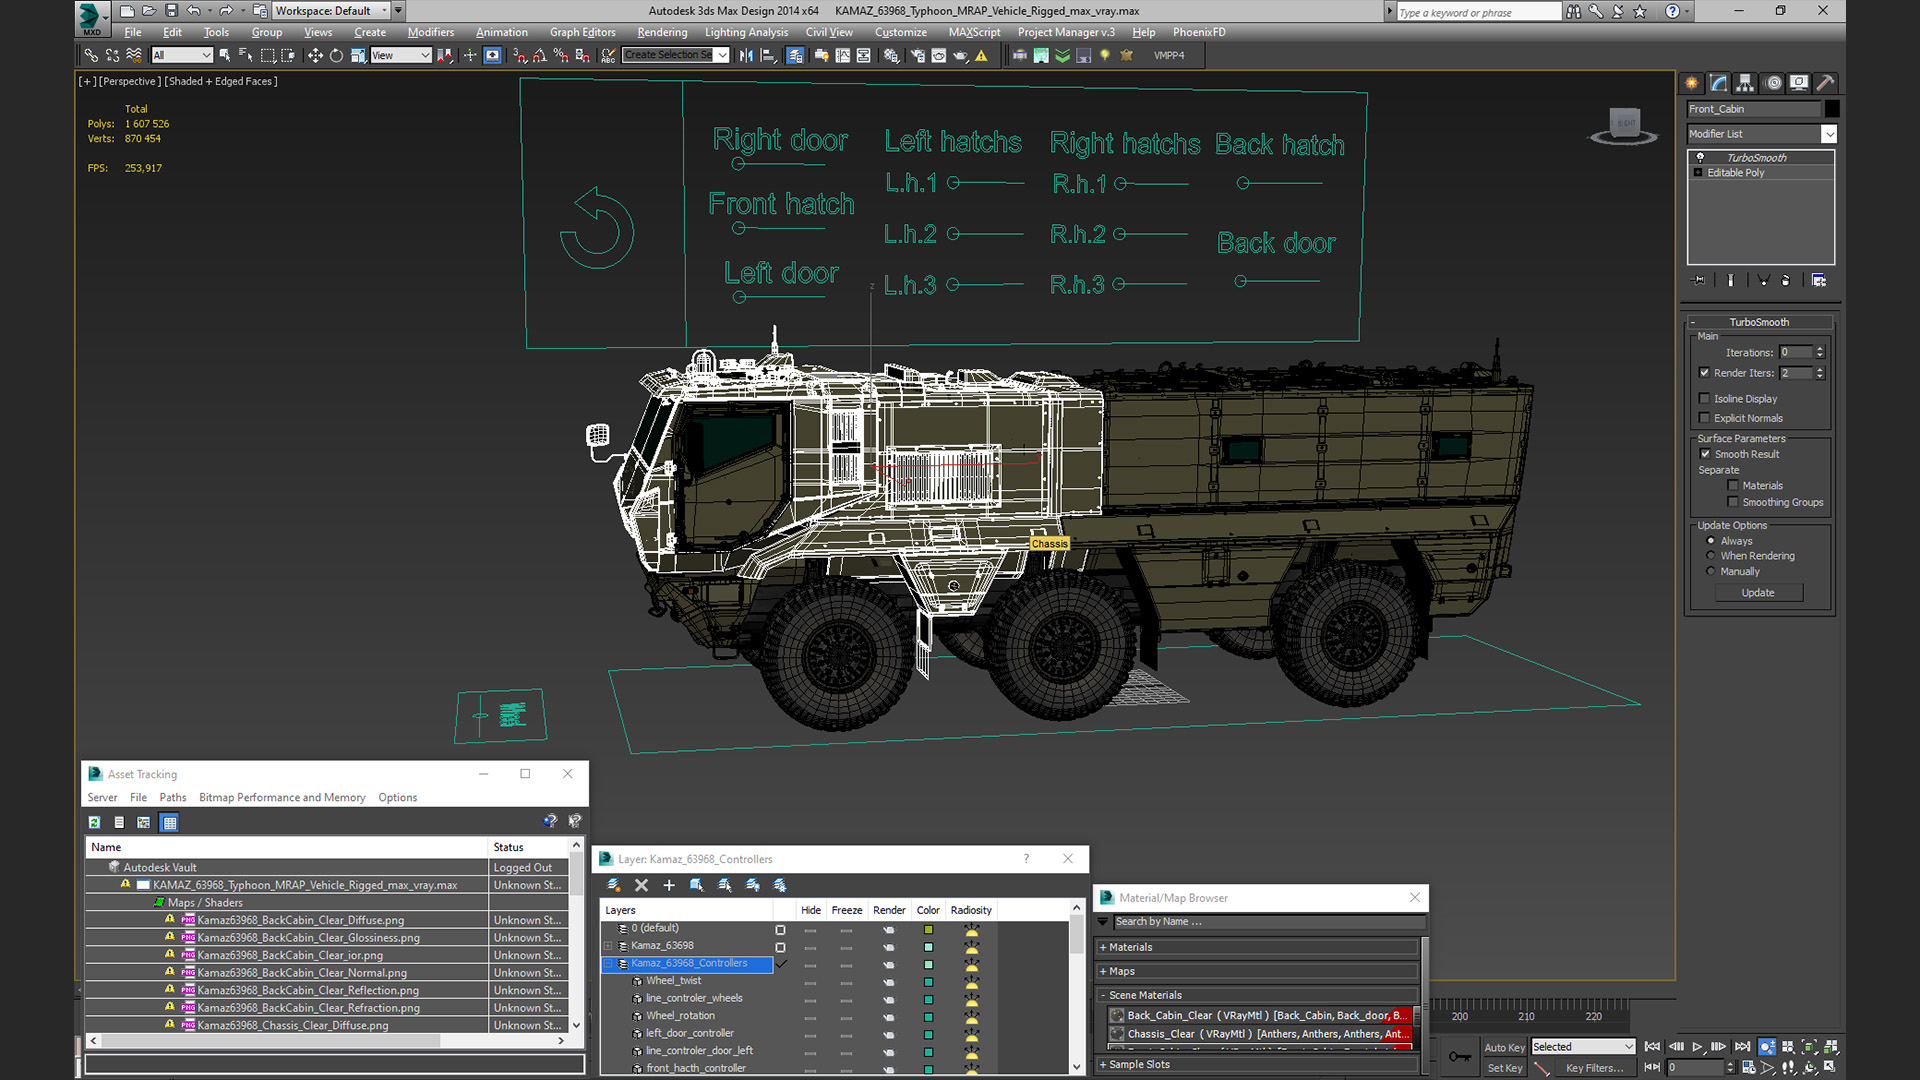This screenshot has height=1080, width=1920.
Task: Open the Graph Editors menu
Action: (x=583, y=33)
